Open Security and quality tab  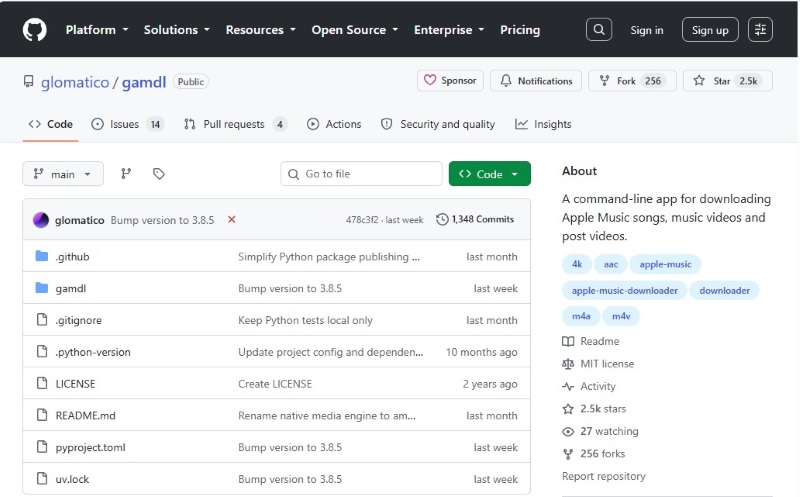438,124
